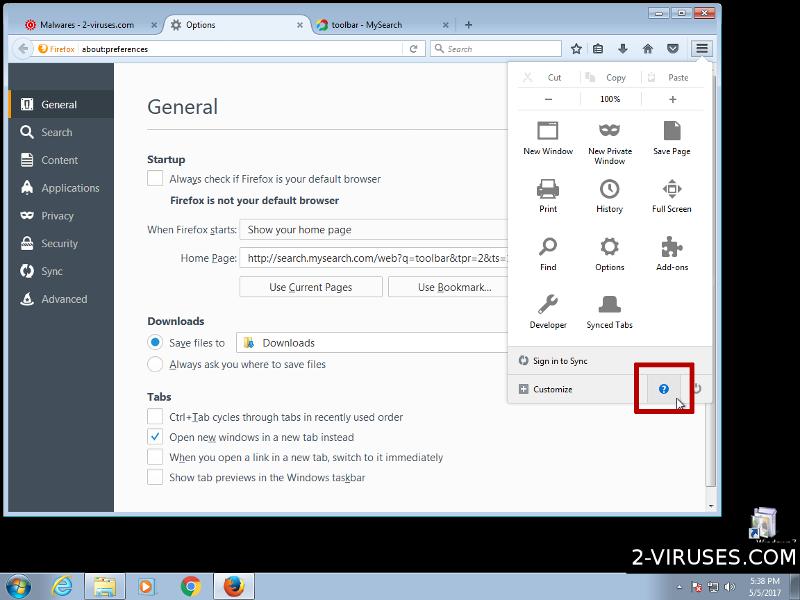Choose Print in the menu panel
The image size is (800, 600).
coord(548,196)
